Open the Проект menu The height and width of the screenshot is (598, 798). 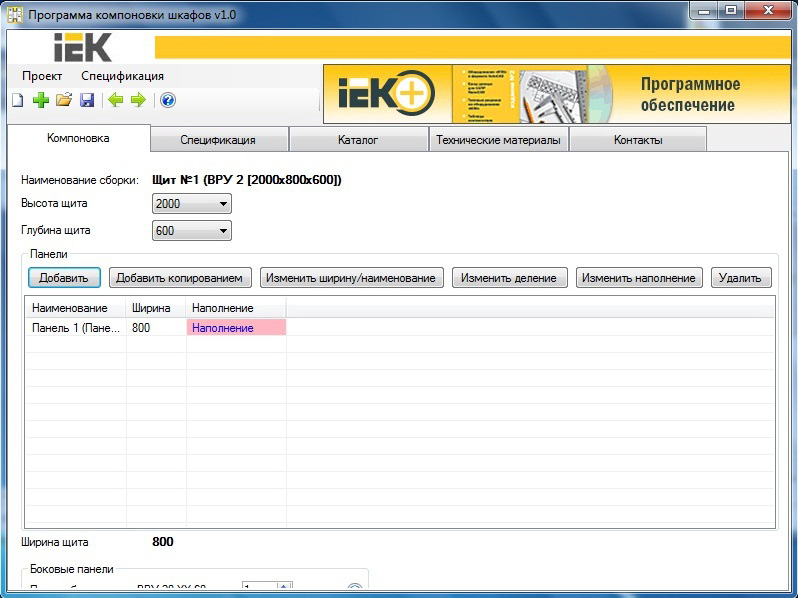(x=42, y=76)
